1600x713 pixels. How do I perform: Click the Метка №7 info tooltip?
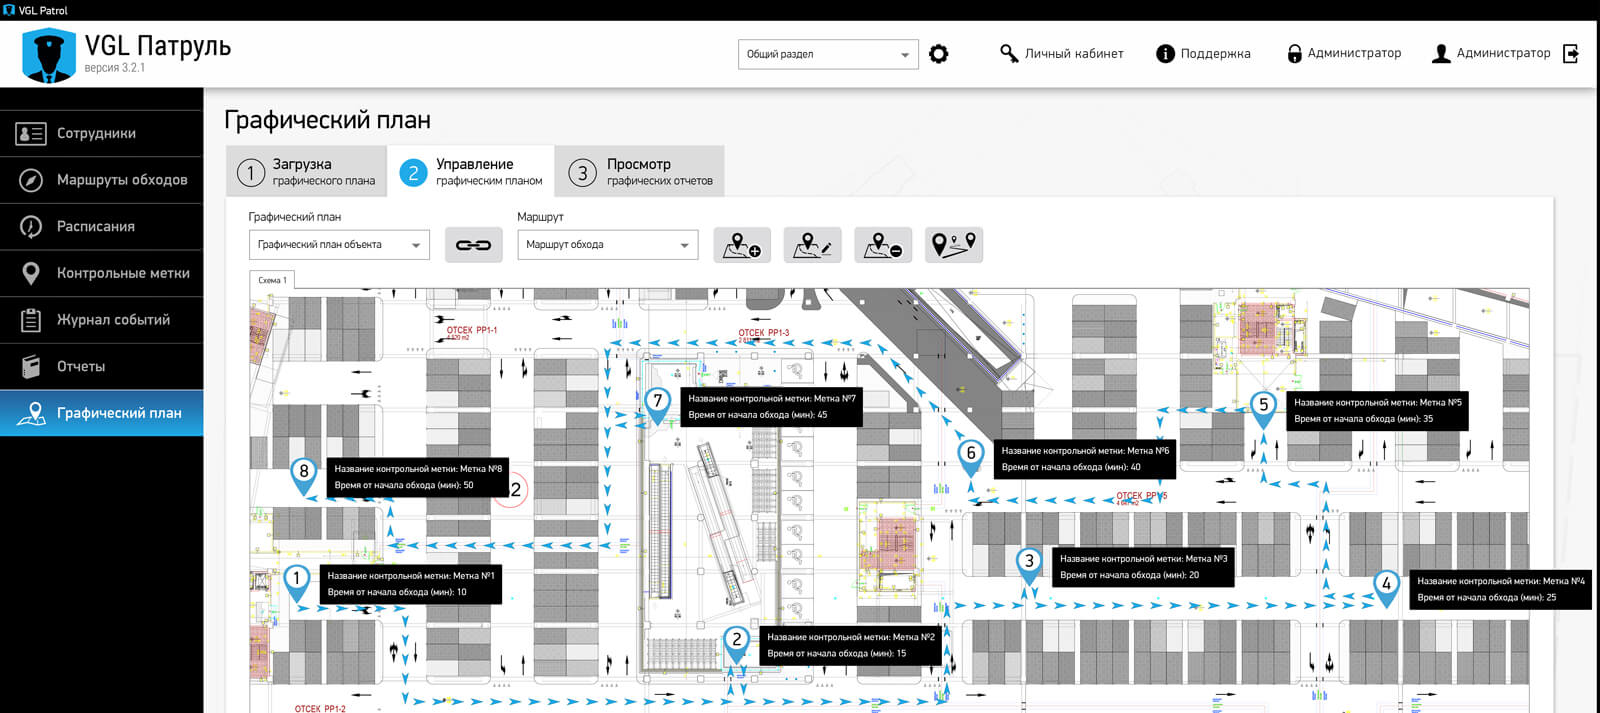click(x=771, y=407)
